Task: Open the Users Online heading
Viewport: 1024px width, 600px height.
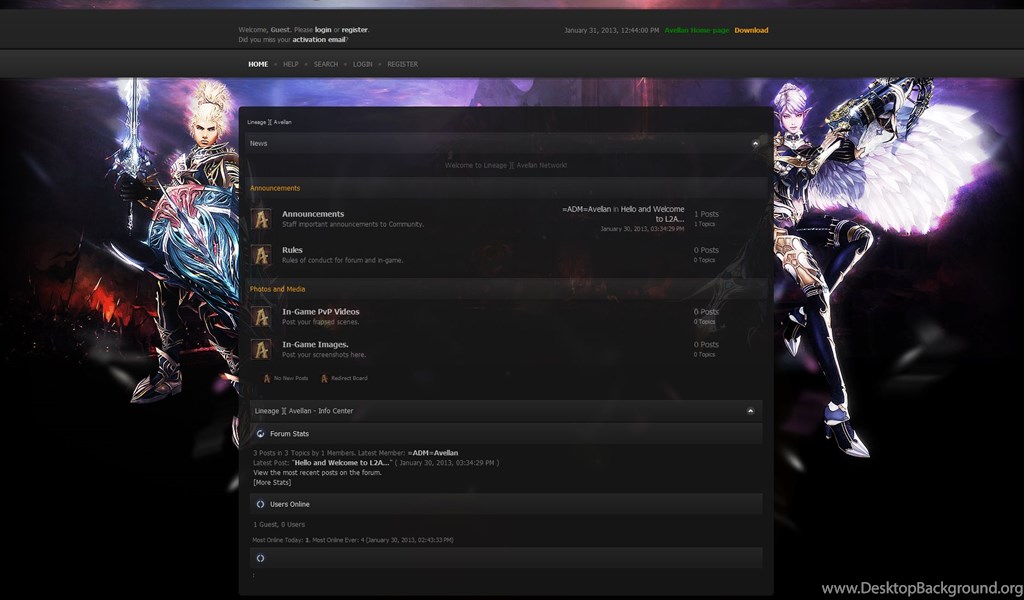Action: tap(289, 504)
